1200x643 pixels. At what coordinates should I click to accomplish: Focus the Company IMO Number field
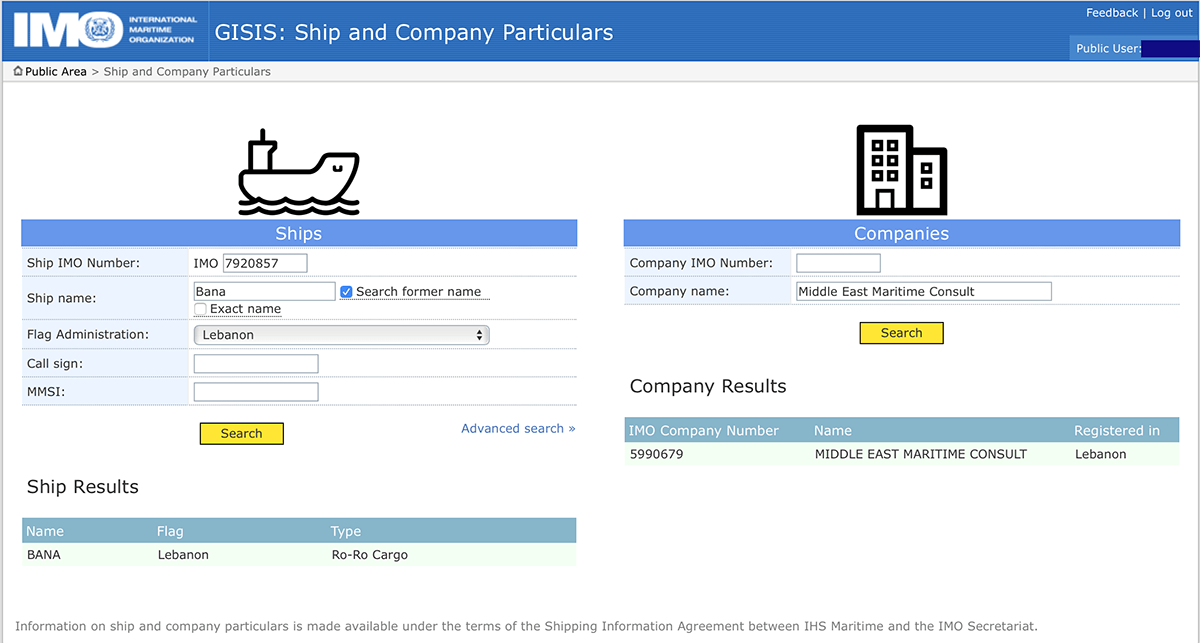[838, 263]
